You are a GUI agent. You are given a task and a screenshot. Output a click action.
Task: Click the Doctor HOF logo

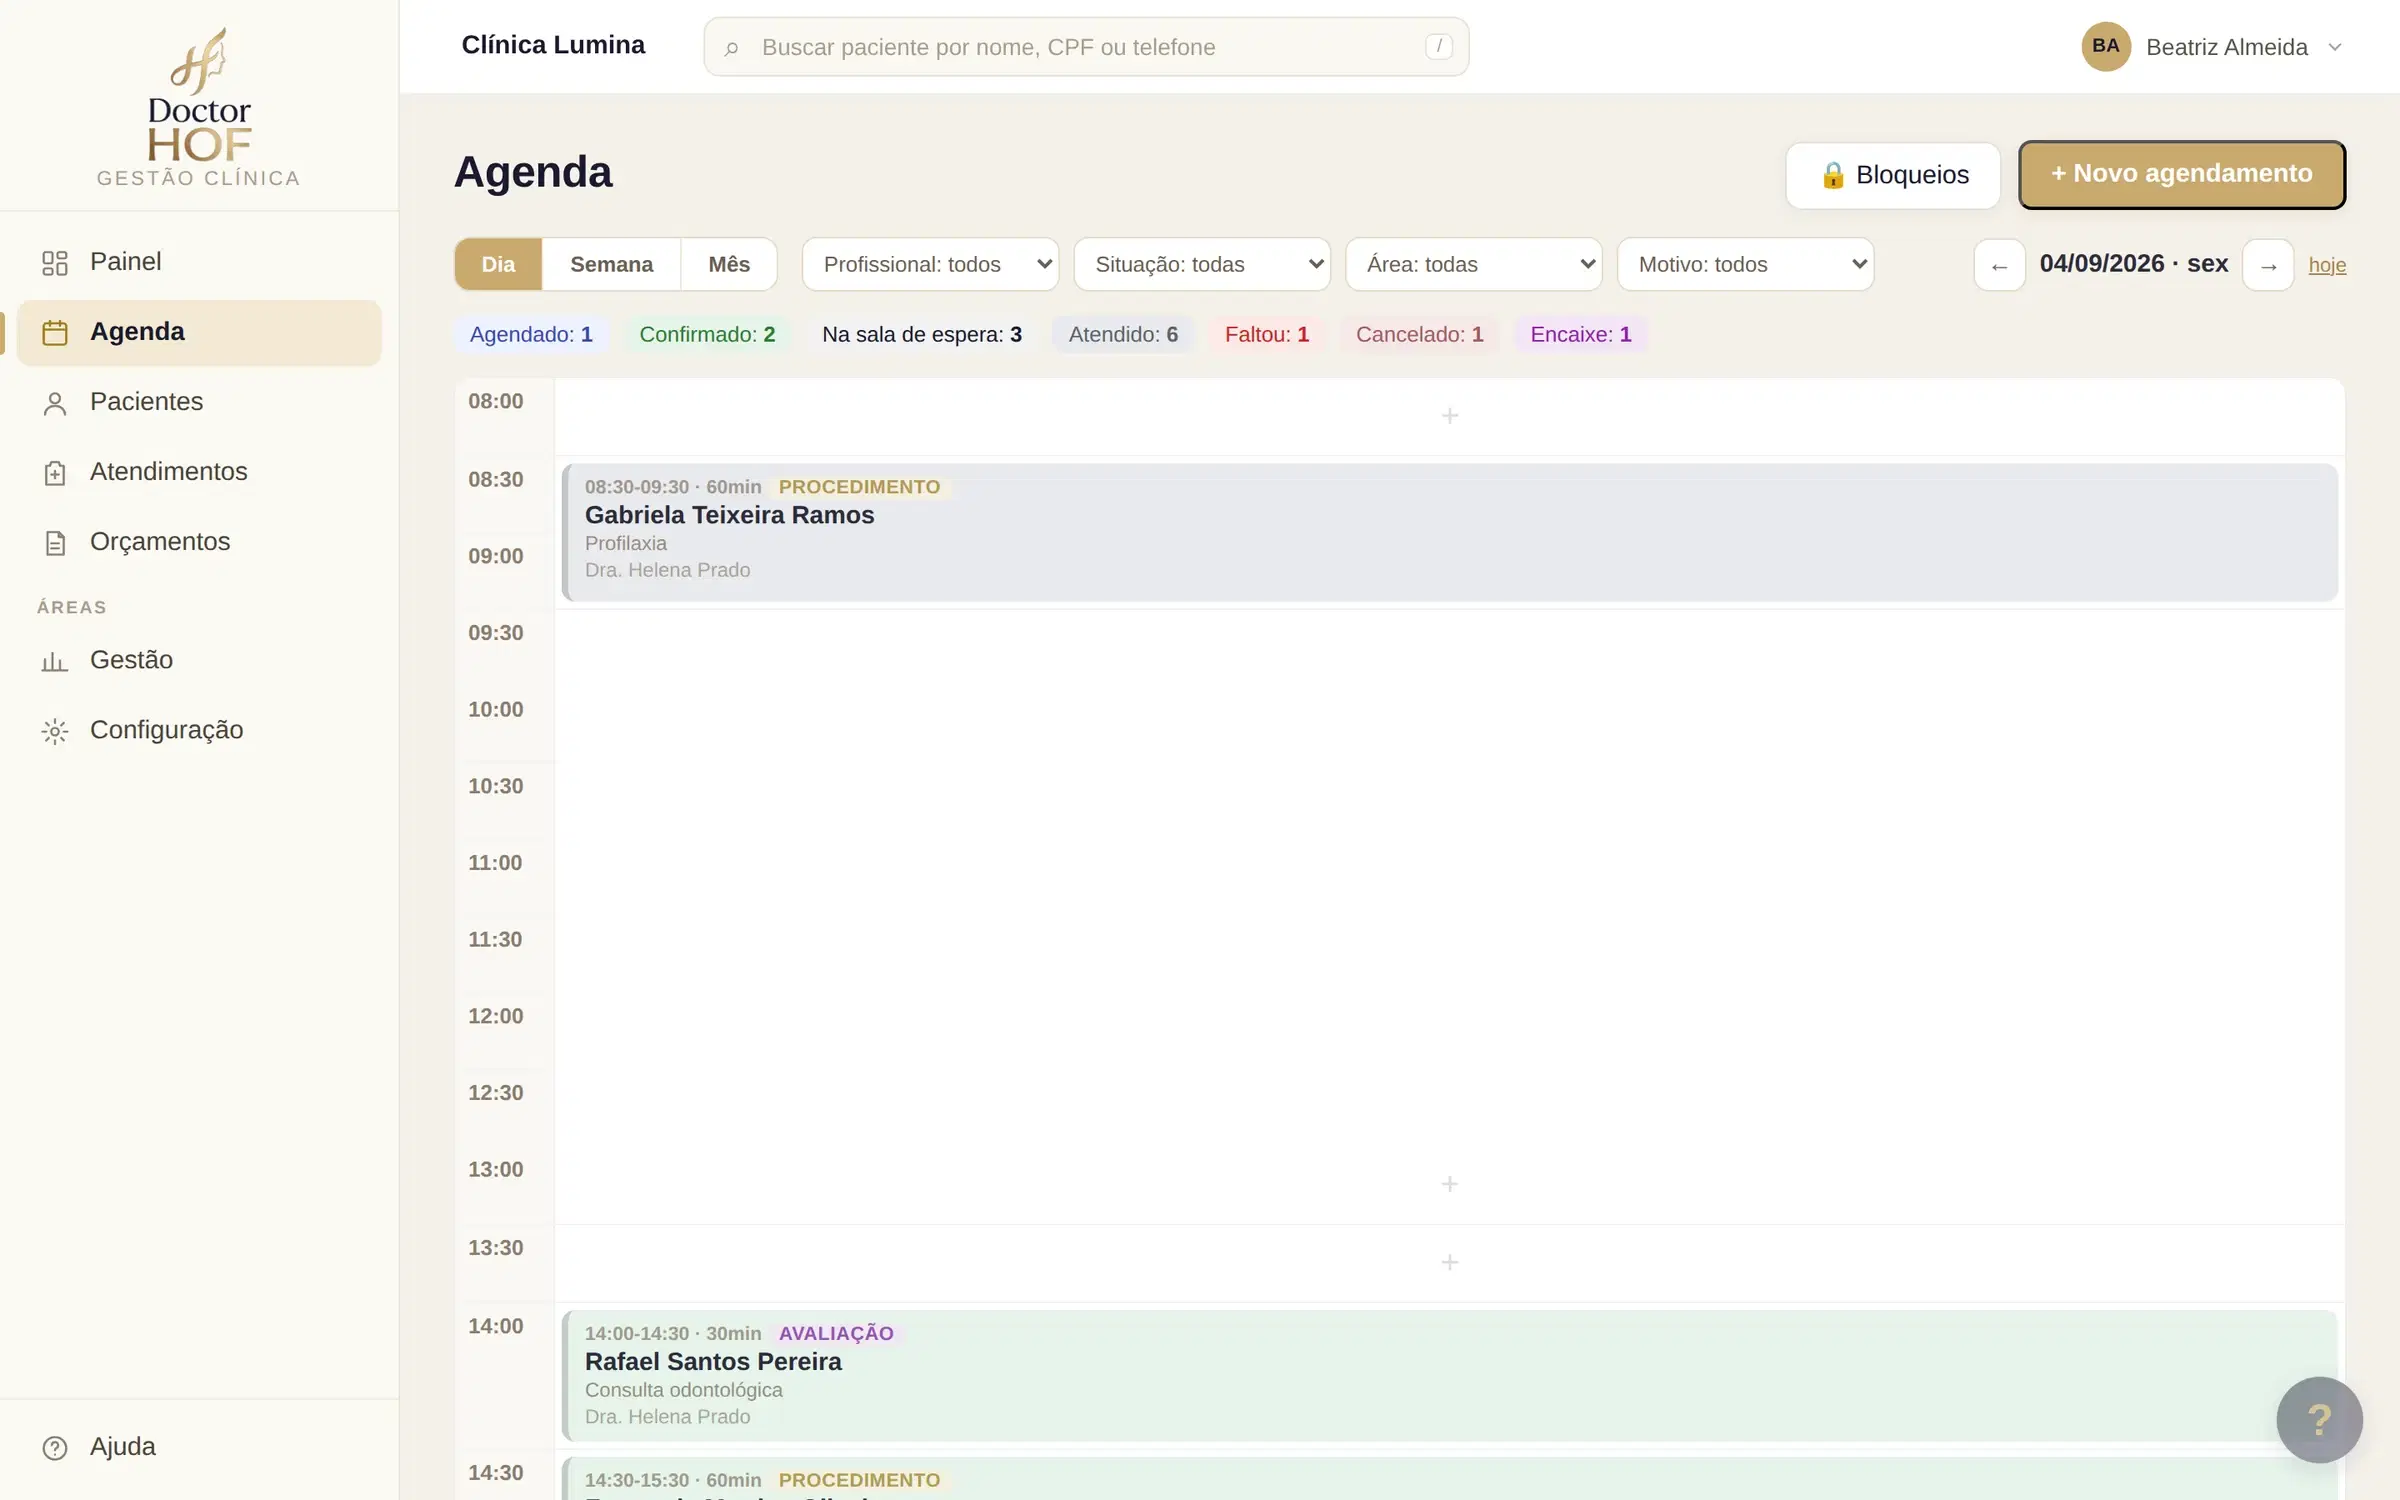coord(199,106)
